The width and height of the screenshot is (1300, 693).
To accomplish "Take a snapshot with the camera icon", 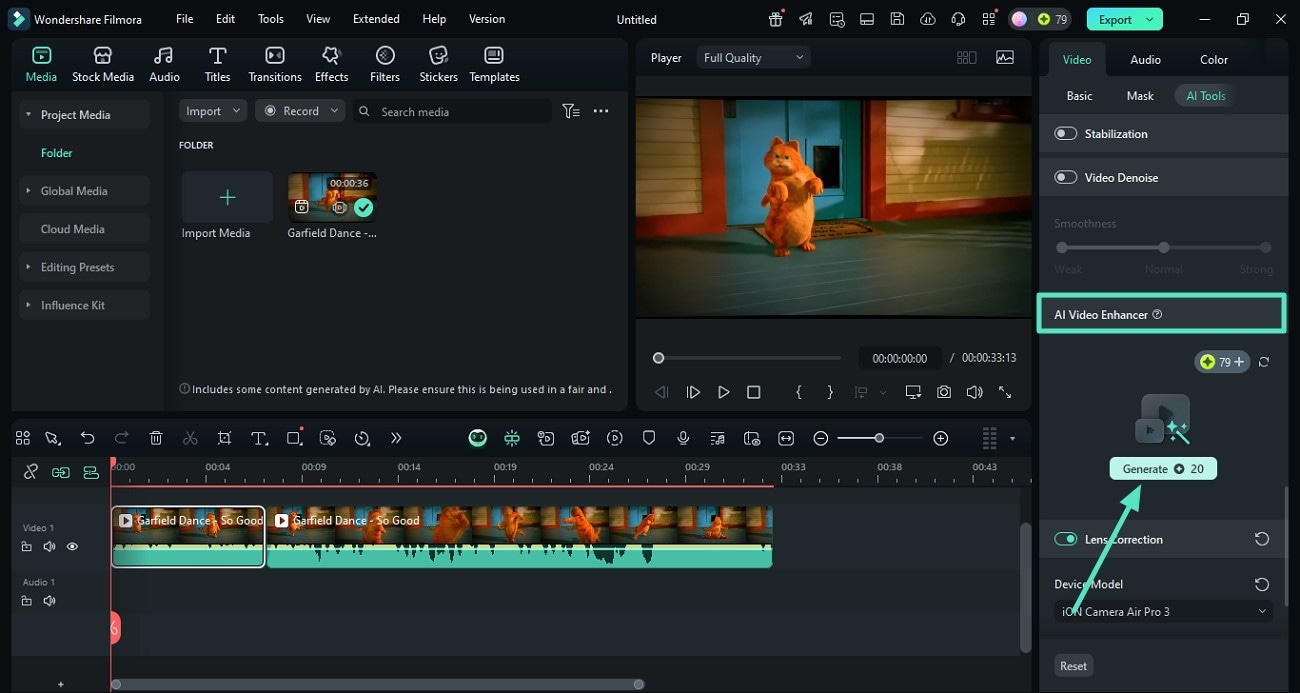I will 944,392.
